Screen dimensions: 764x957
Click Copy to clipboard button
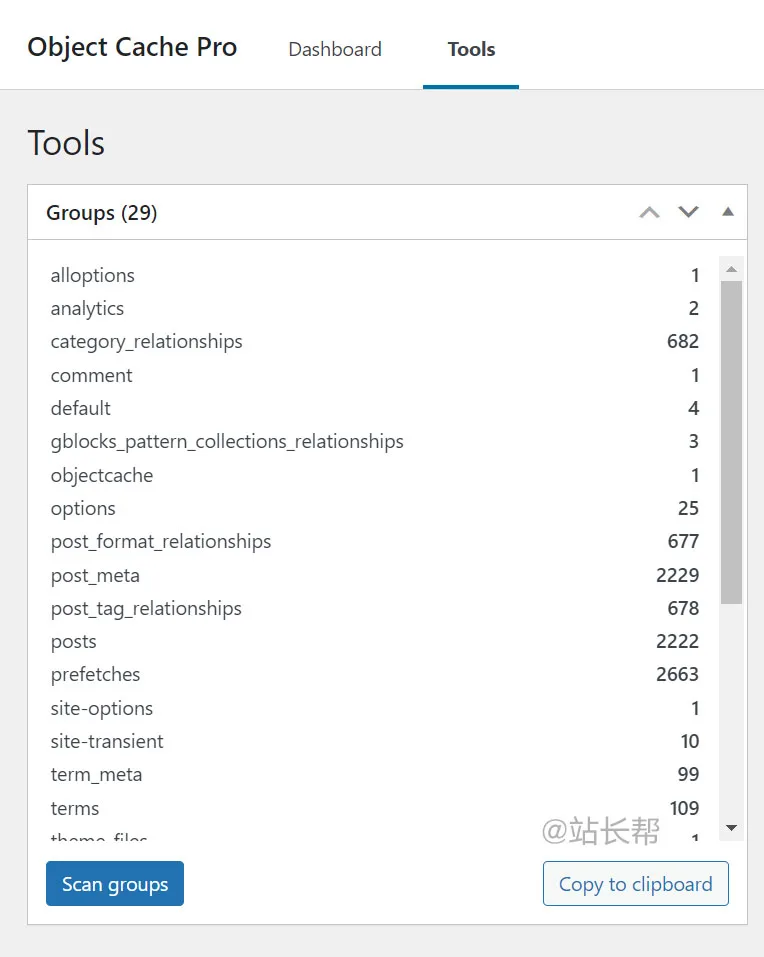pos(635,883)
